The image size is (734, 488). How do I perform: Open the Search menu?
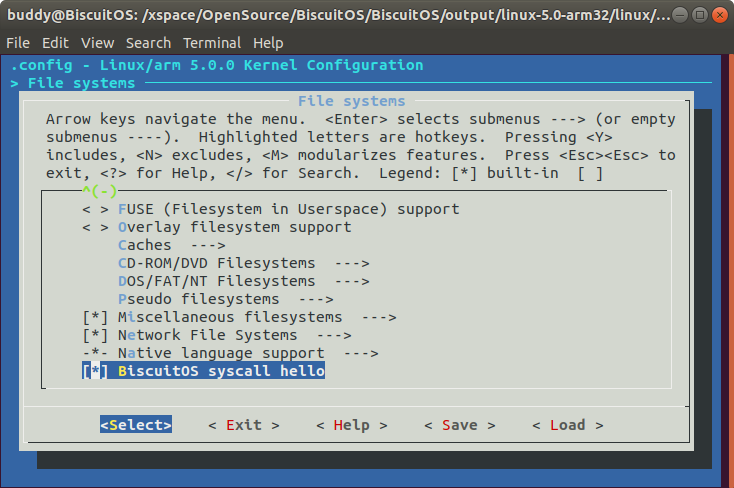point(148,43)
